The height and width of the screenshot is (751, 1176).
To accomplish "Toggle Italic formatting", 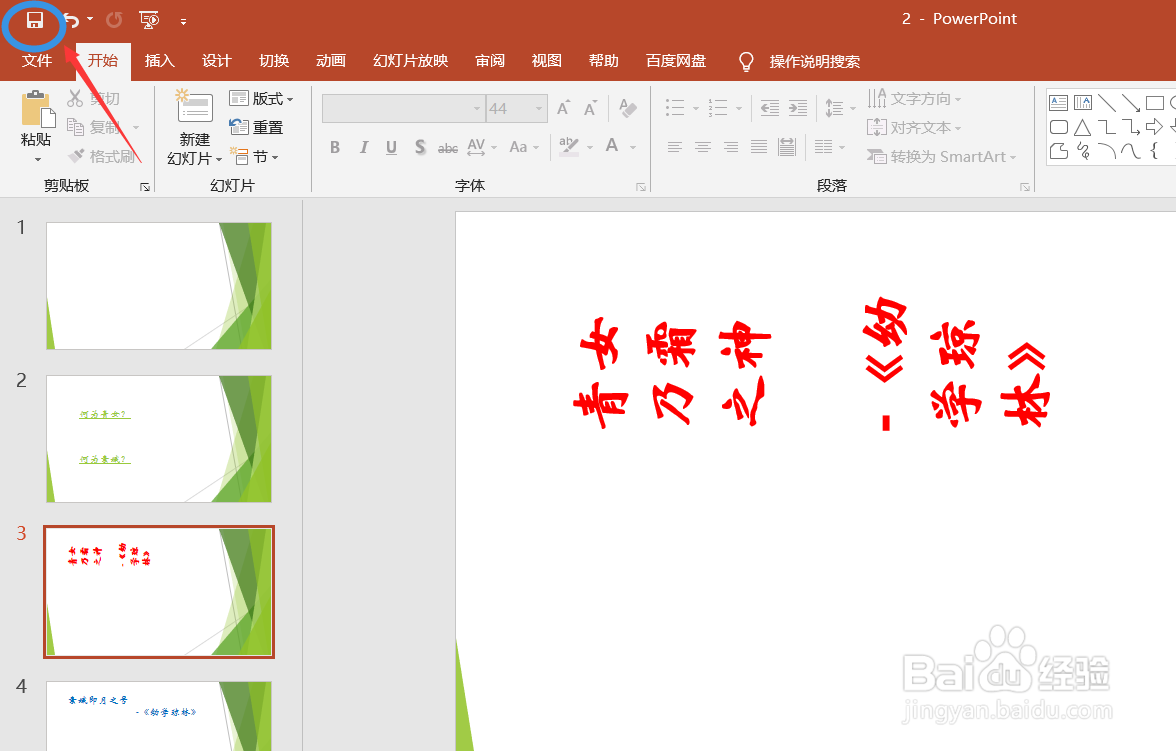I will (363, 147).
